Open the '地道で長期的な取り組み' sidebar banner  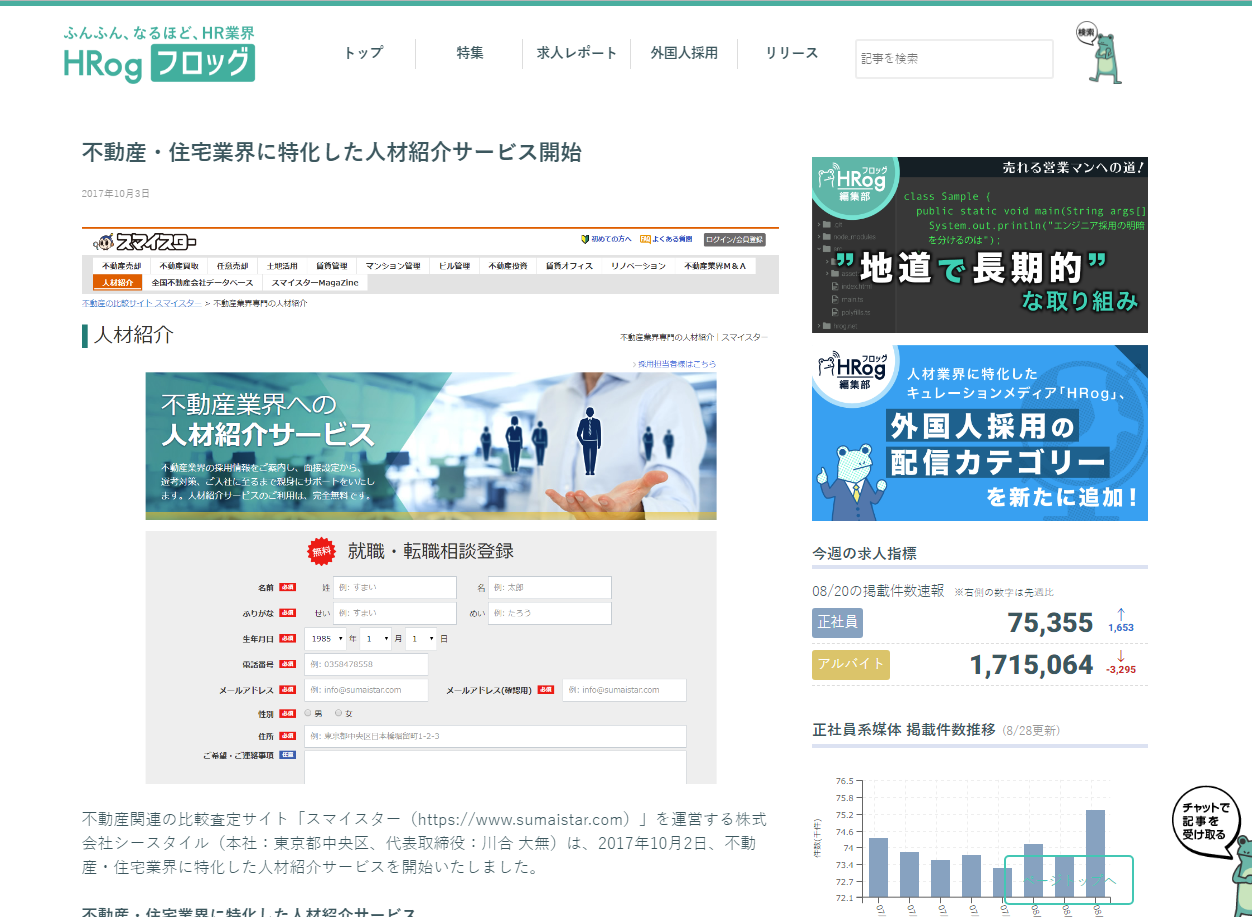coord(980,245)
